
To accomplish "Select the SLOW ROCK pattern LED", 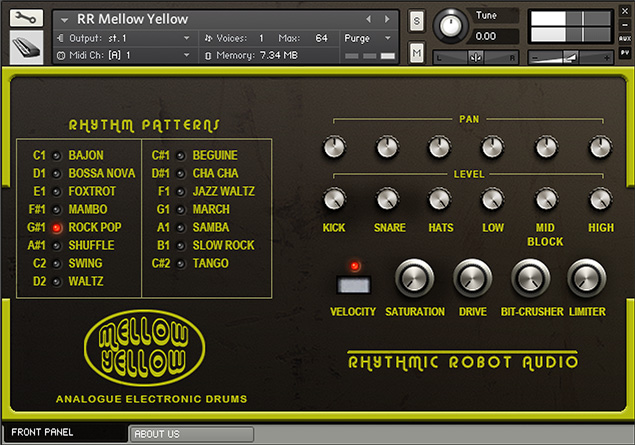I will click(181, 246).
